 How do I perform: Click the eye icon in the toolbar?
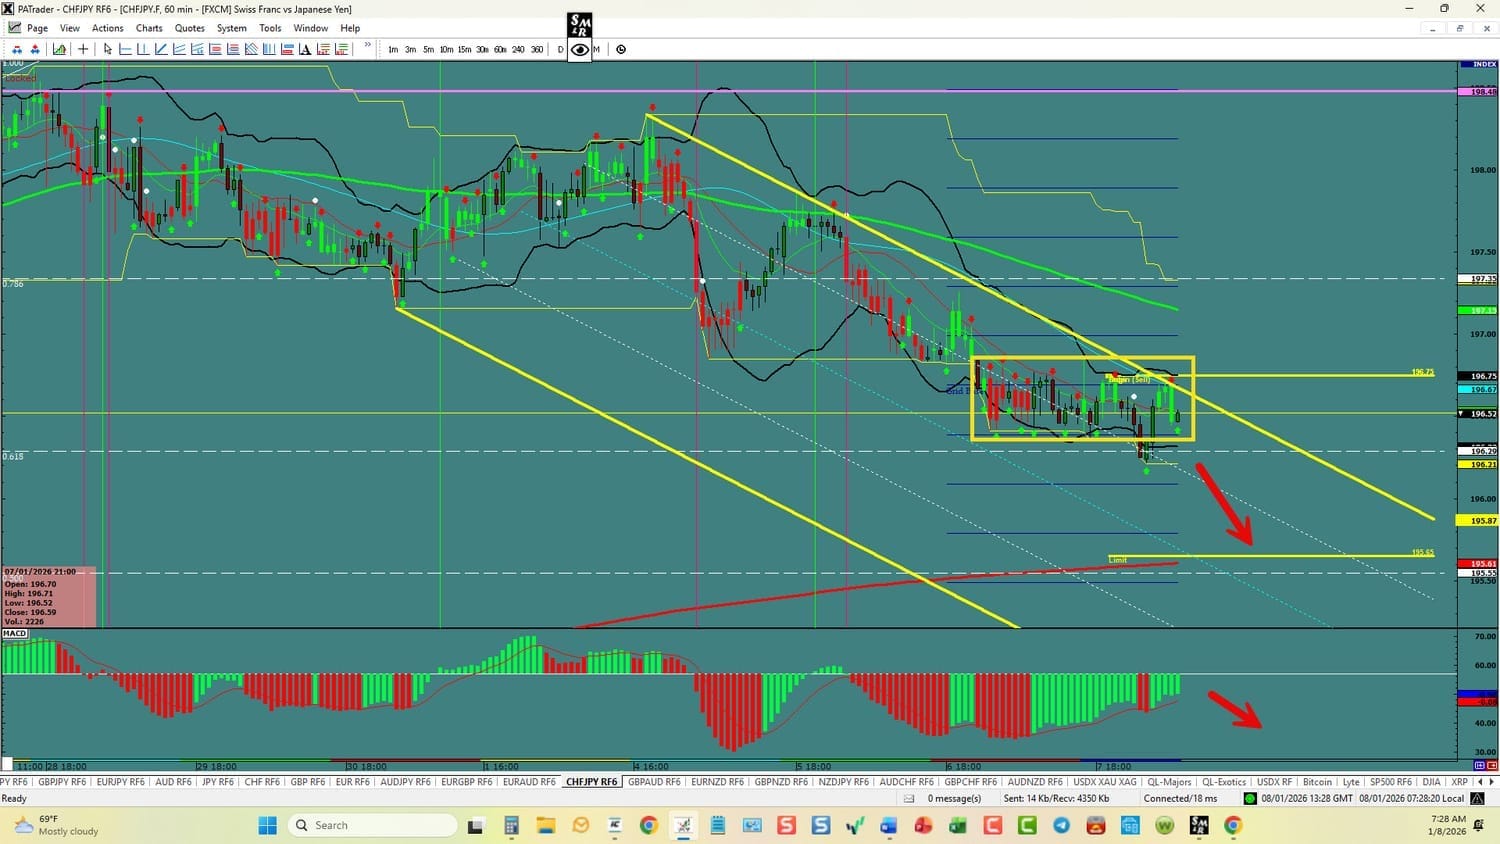[x=580, y=49]
